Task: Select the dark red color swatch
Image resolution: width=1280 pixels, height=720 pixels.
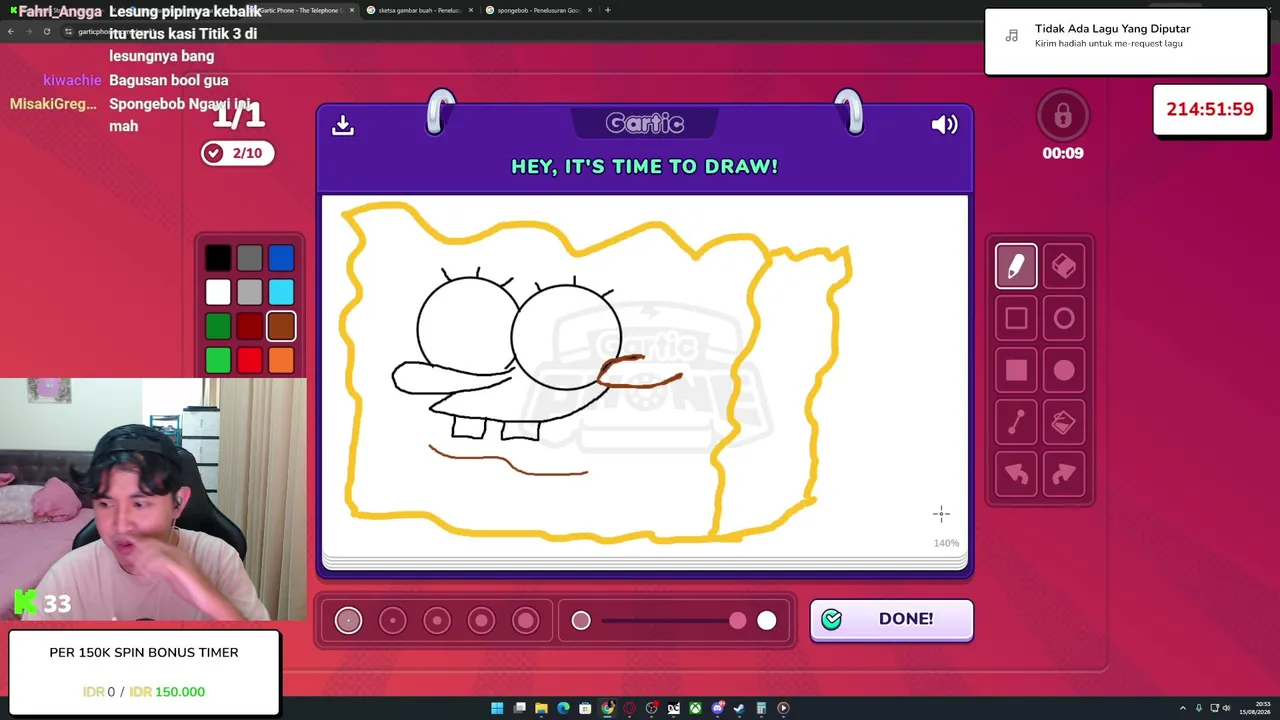Action: 250,326
